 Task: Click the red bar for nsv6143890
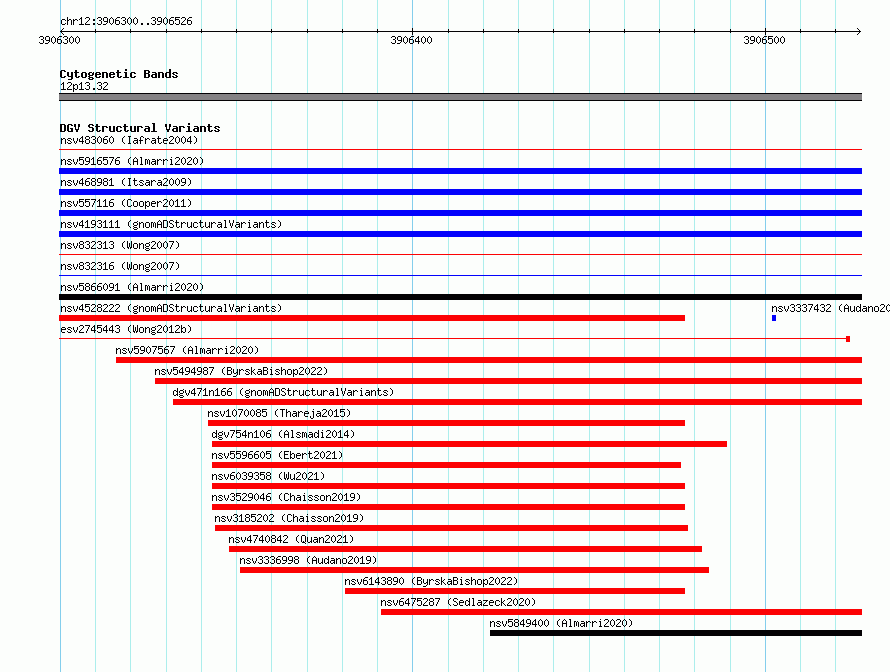pyautogui.click(x=515, y=591)
